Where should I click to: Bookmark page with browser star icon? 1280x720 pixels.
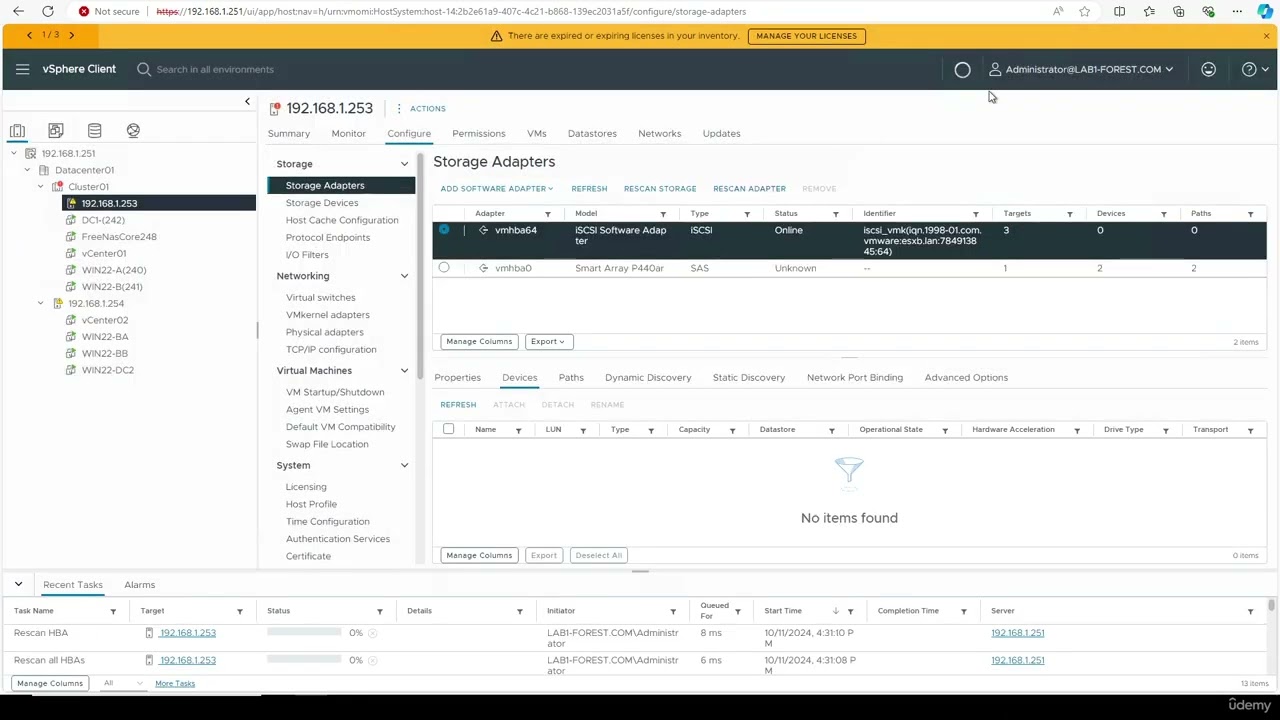[1085, 12]
